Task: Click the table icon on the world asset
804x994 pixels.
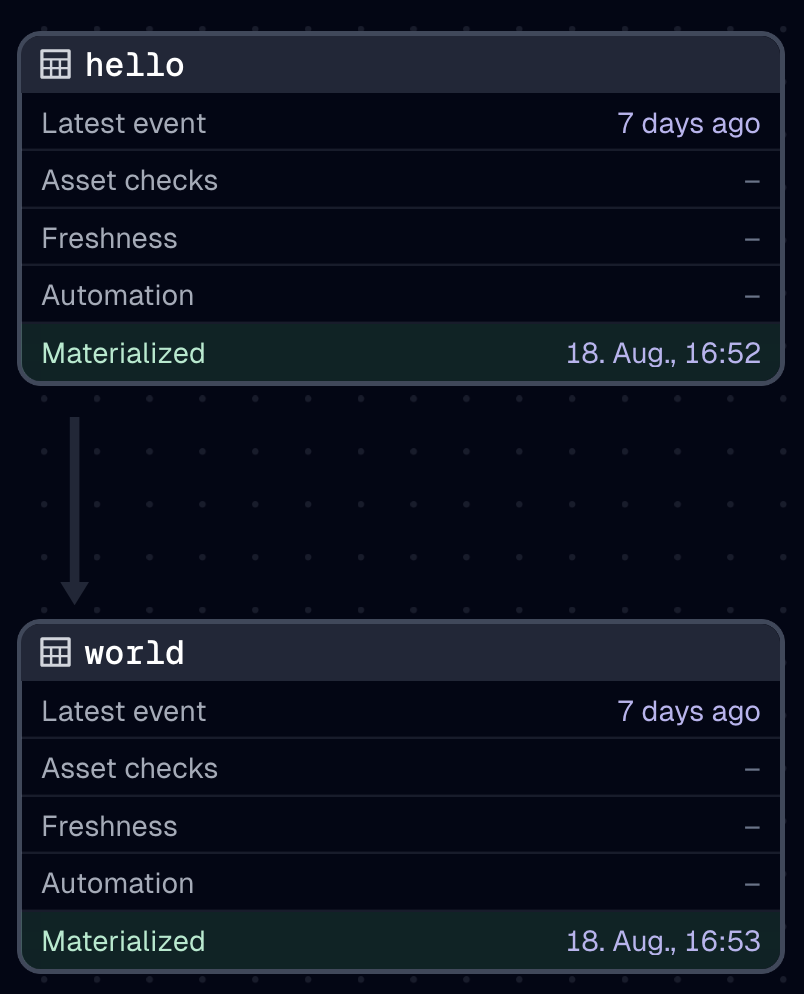Action: [x=56, y=653]
